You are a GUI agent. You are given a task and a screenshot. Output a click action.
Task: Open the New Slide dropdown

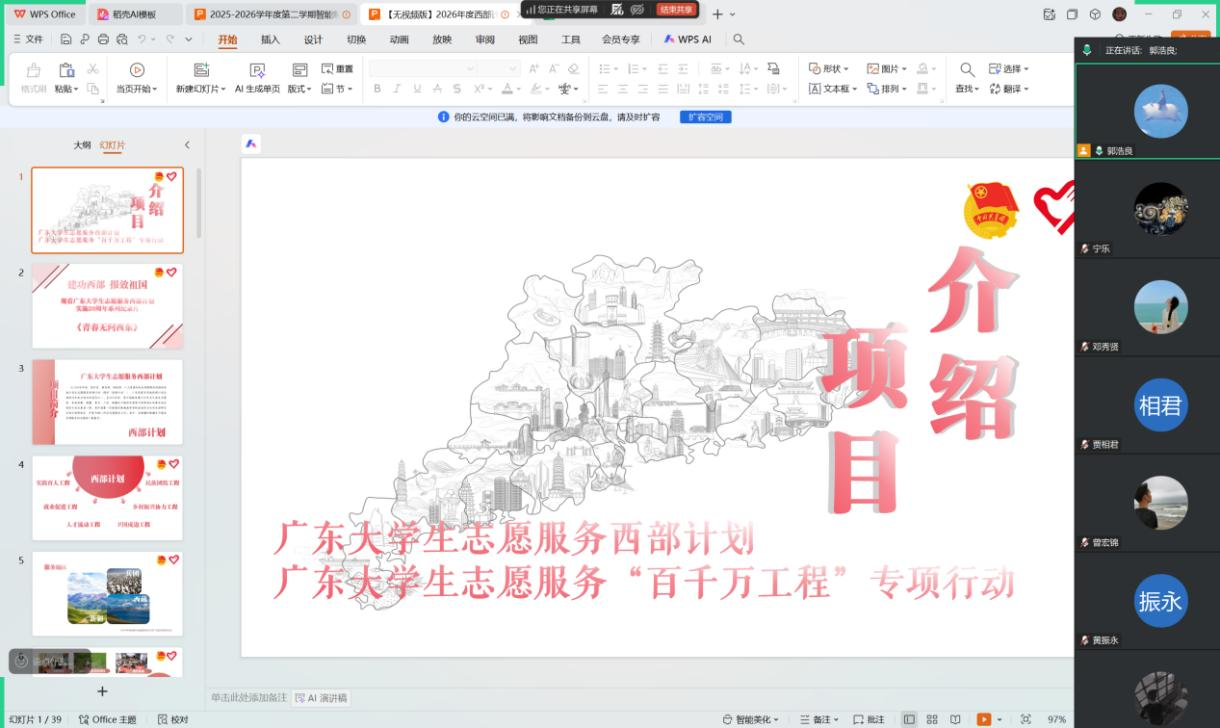click(x=201, y=89)
